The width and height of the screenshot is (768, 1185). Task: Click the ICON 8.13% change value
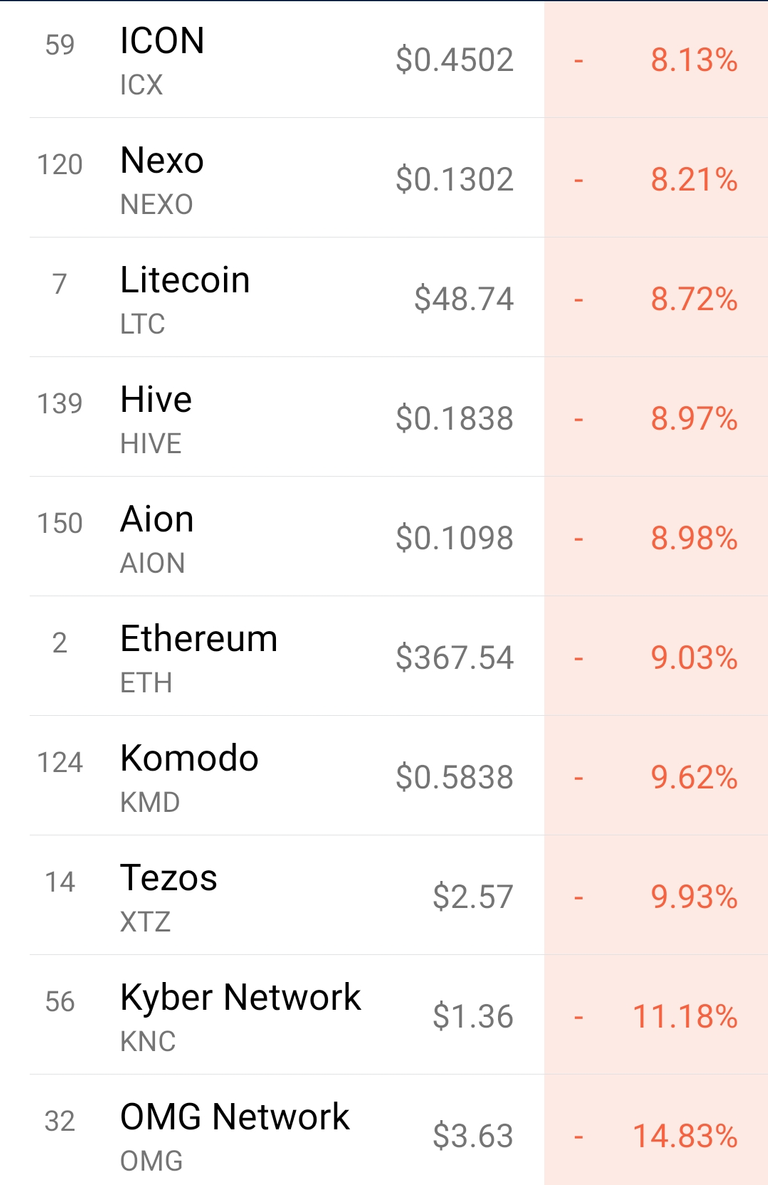coord(694,61)
